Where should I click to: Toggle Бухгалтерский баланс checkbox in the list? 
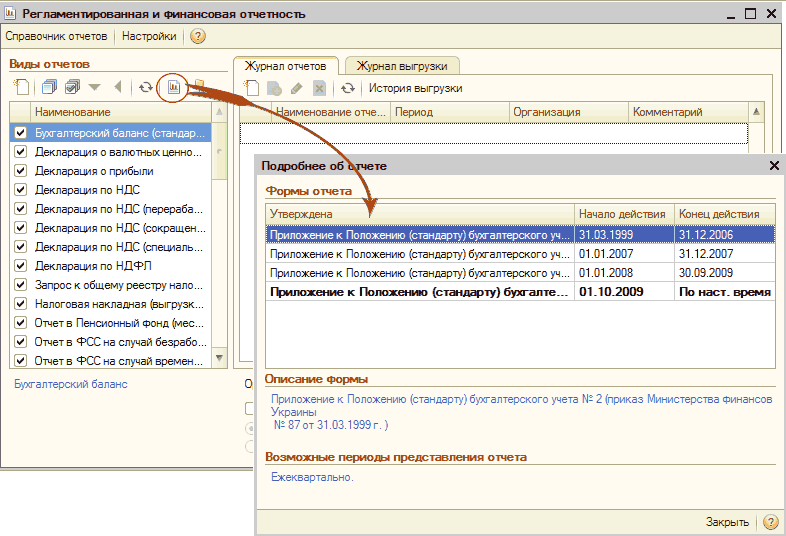20,133
